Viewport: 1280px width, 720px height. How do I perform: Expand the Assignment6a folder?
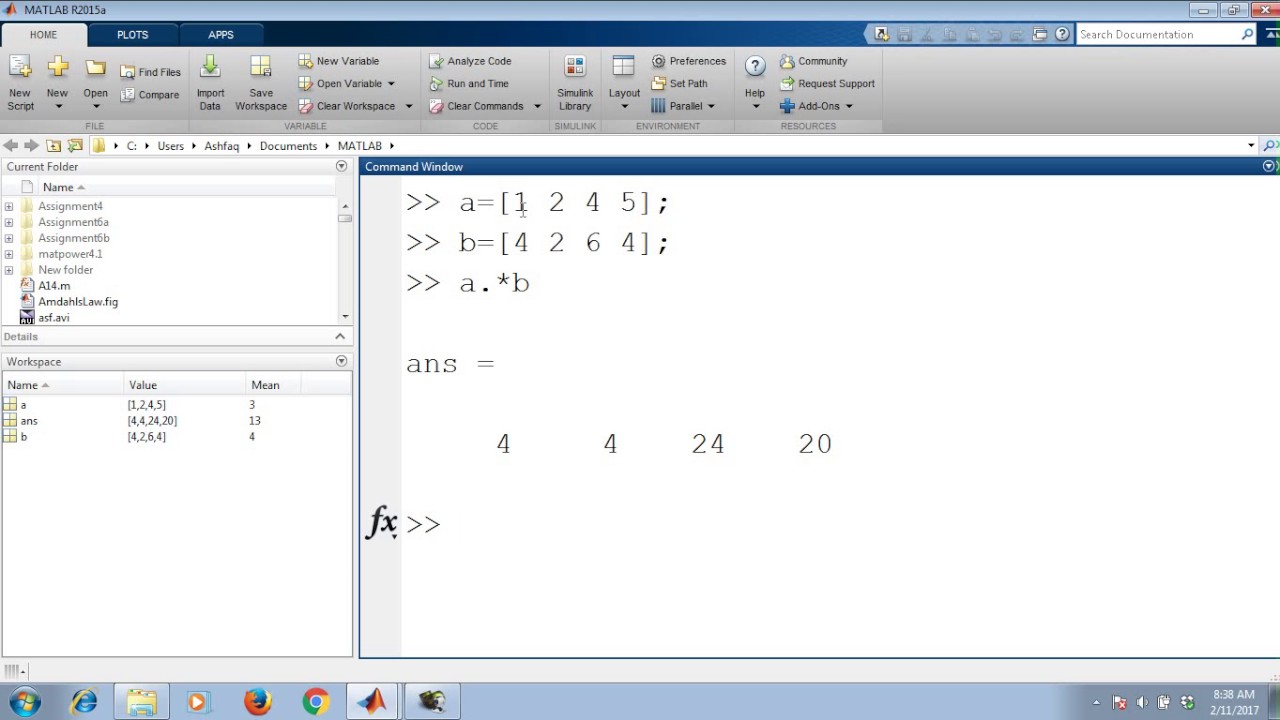[x=9, y=222]
